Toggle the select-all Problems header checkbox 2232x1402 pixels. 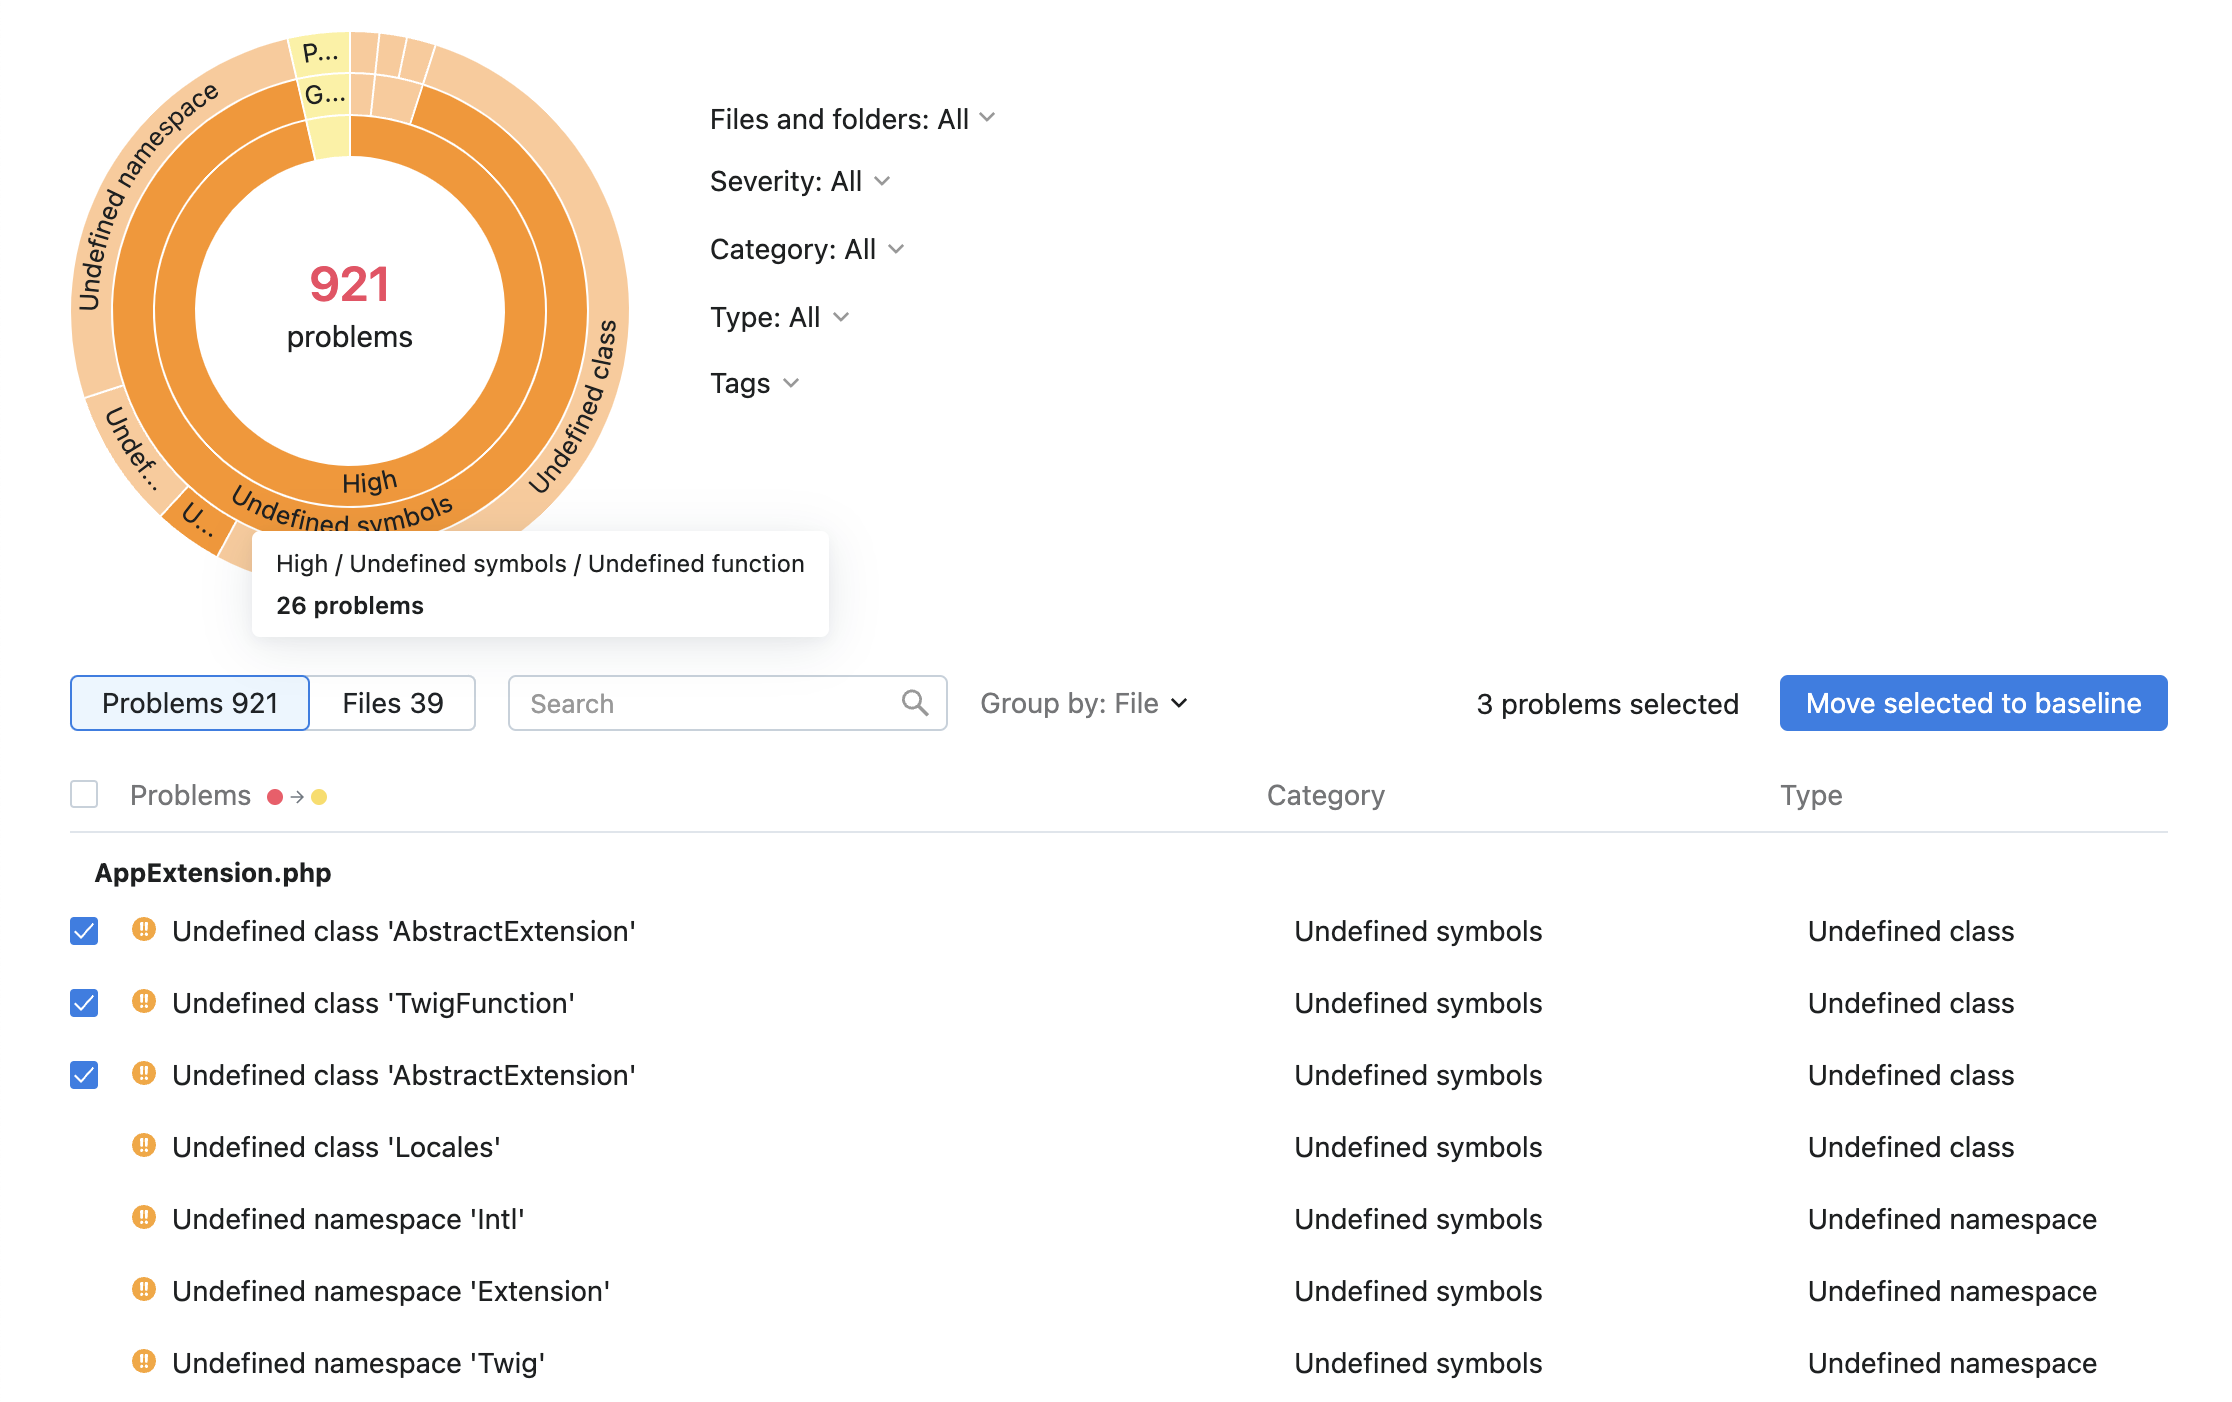(84, 795)
